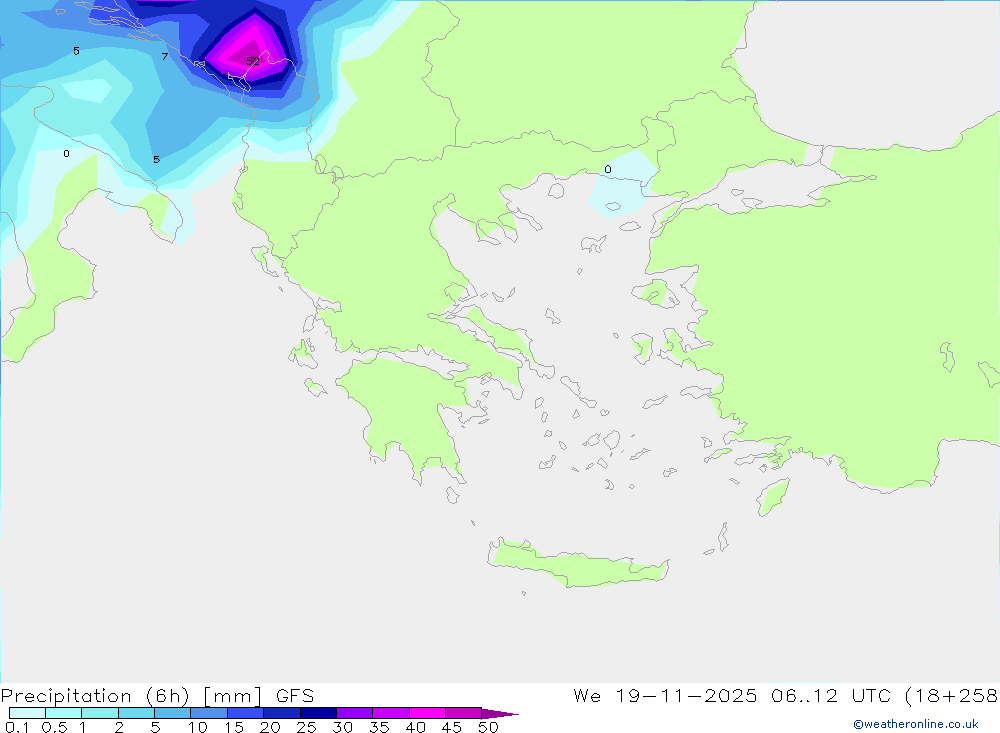Click the legend tick label '0.1'
This screenshot has width=1000, height=733.
point(17,727)
